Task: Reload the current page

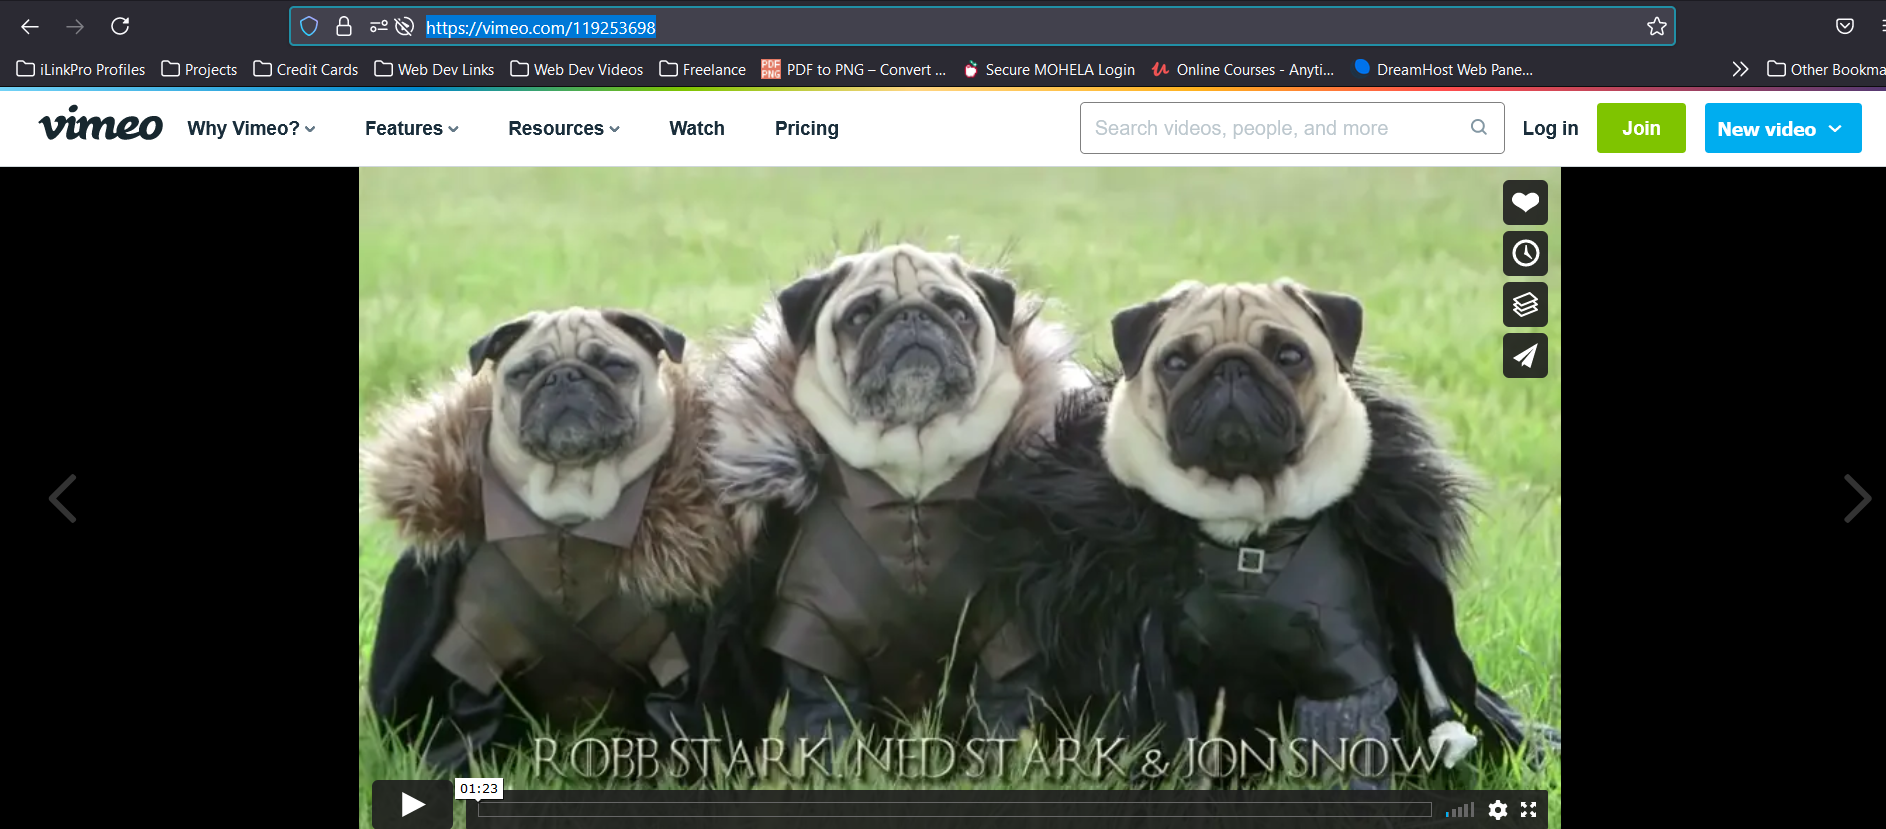Action: (x=120, y=26)
